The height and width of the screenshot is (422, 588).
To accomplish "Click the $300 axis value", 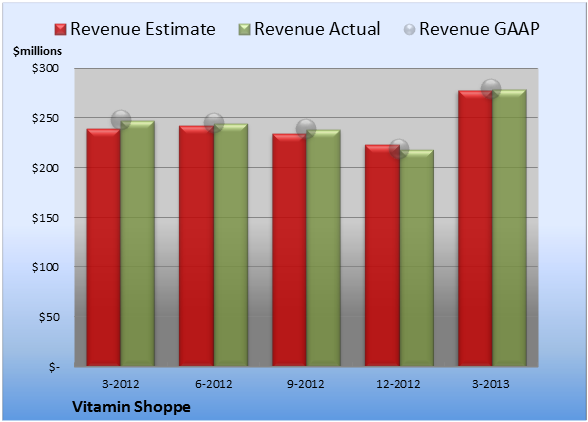I will [45, 68].
